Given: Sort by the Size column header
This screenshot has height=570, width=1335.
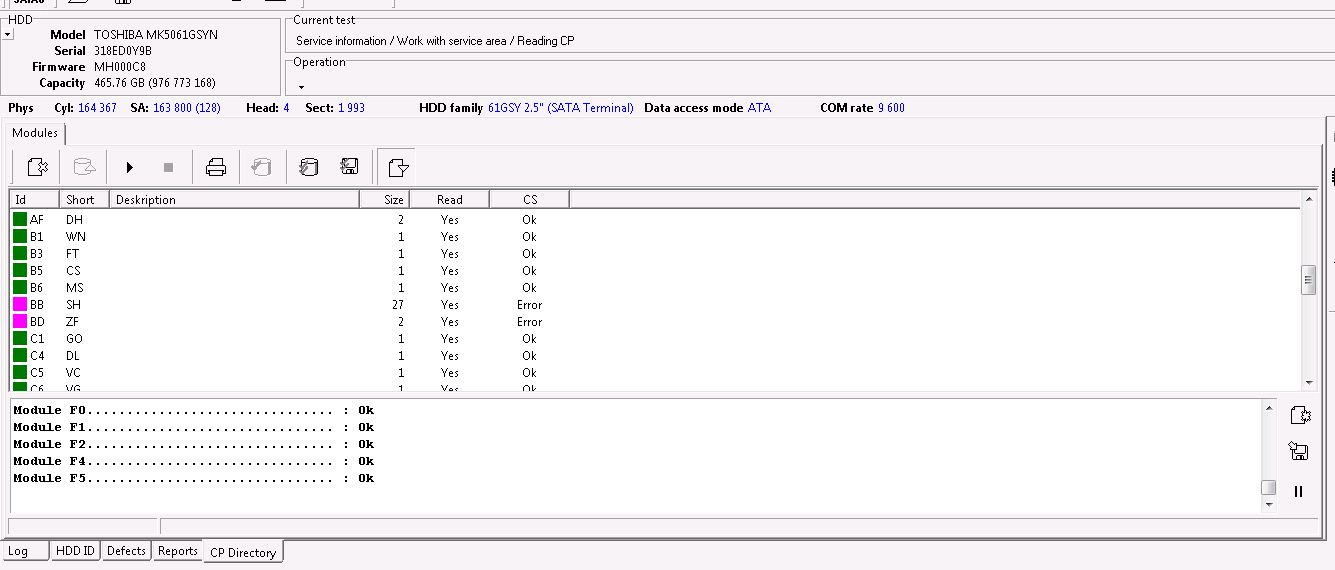Looking at the screenshot, I should point(385,200).
